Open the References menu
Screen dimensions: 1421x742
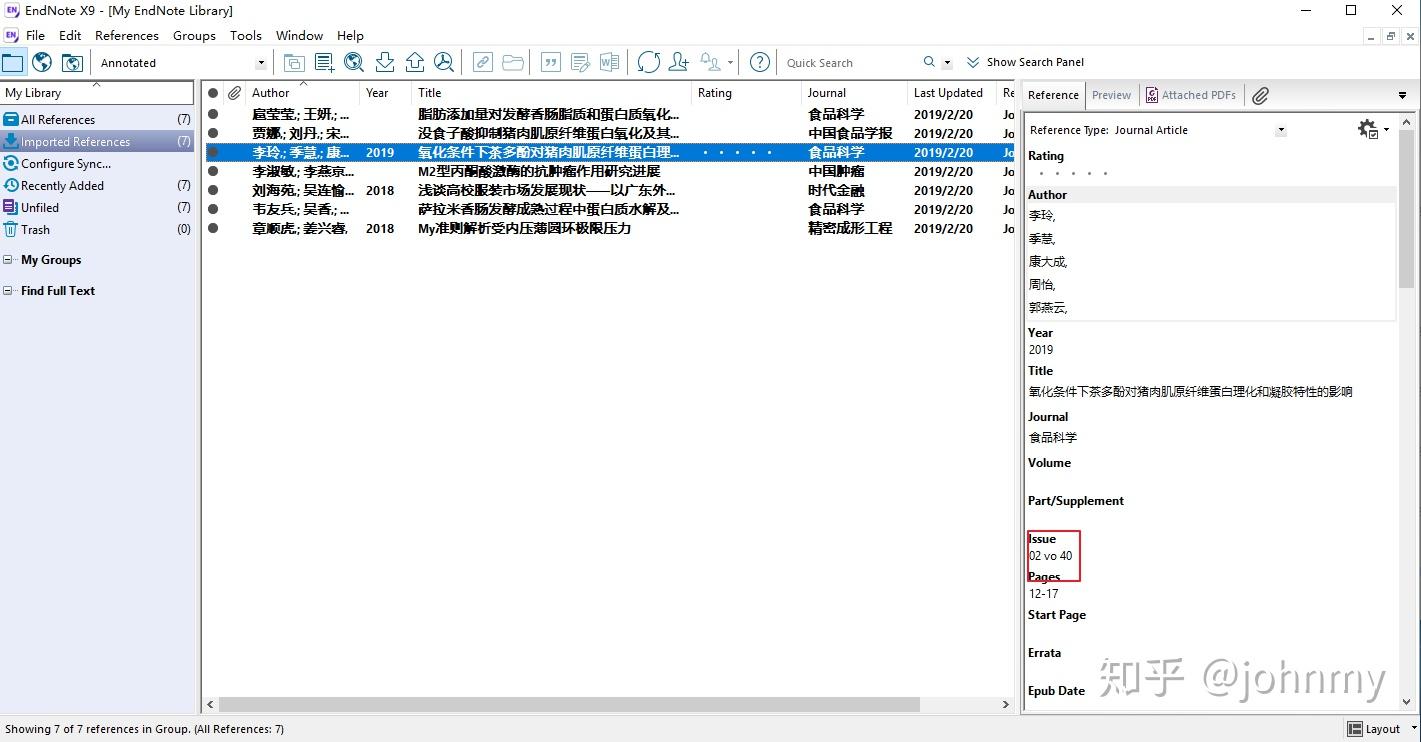coord(126,35)
